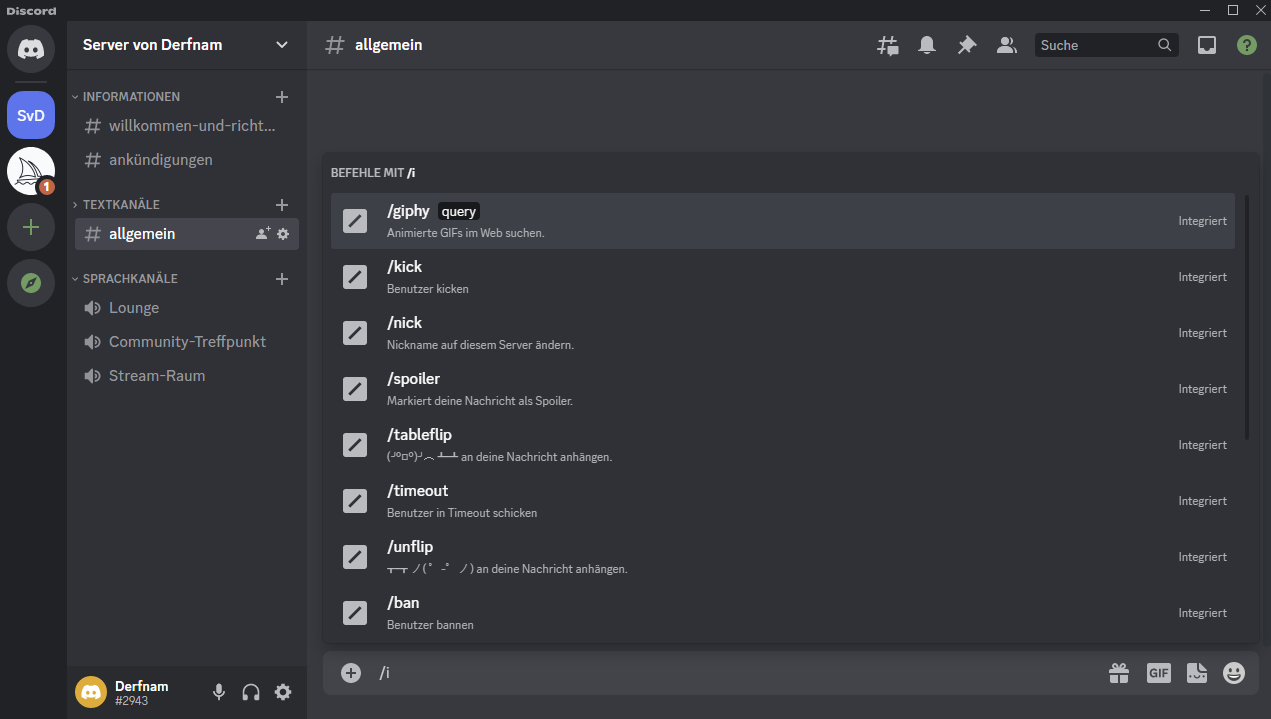Toggle the member list
1271x719 pixels.
tap(1006, 45)
